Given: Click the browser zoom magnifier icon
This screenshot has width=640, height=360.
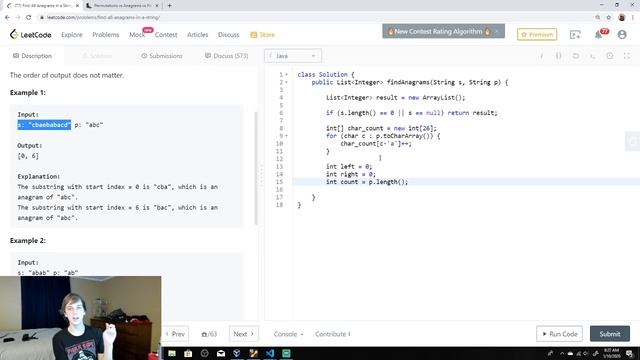Looking at the screenshot, I should coord(598,18).
